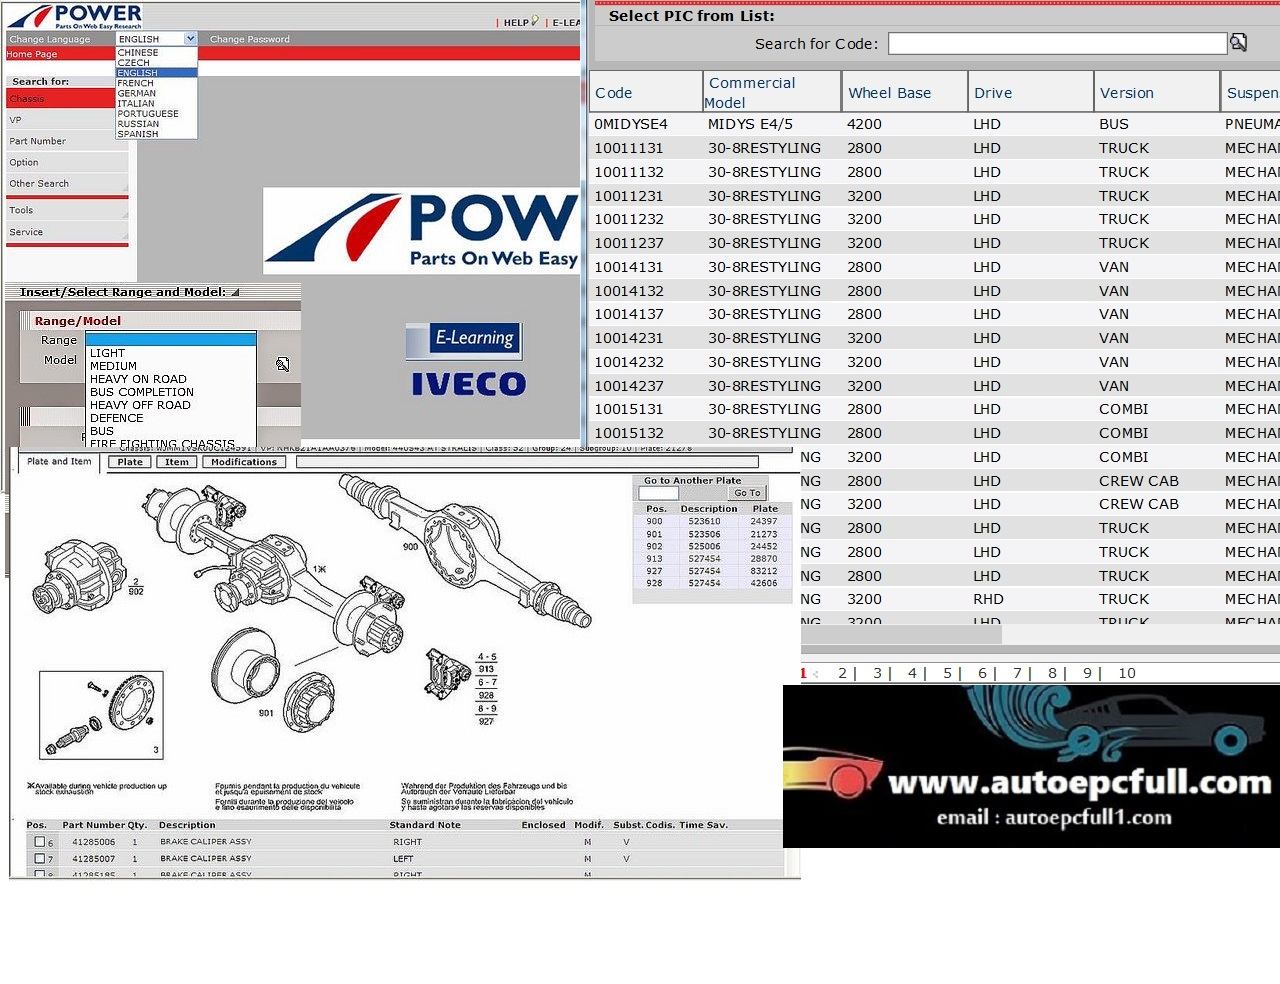This screenshot has width=1280, height=984.
Task: Select MEDIUM in the Range list
Action: [114, 366]
